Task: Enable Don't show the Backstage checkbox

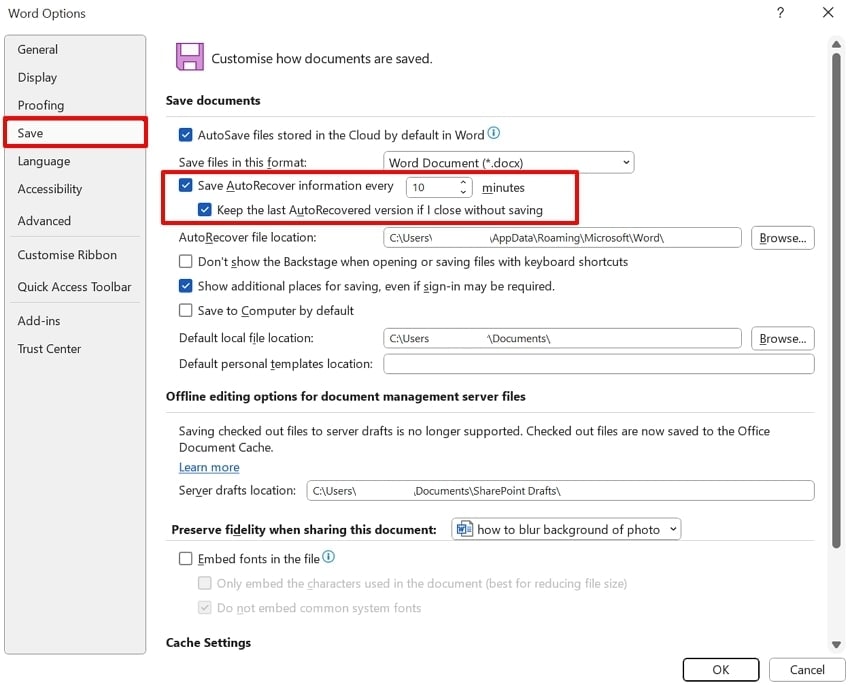Action: point(185,262)
